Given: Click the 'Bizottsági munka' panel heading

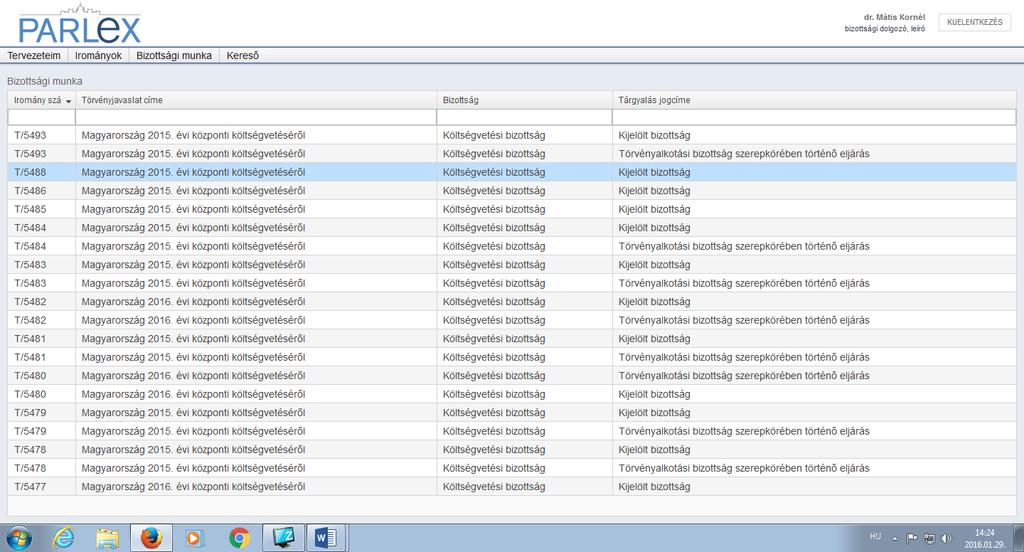Looking at the screenshot, I should [x=44, y=81].
